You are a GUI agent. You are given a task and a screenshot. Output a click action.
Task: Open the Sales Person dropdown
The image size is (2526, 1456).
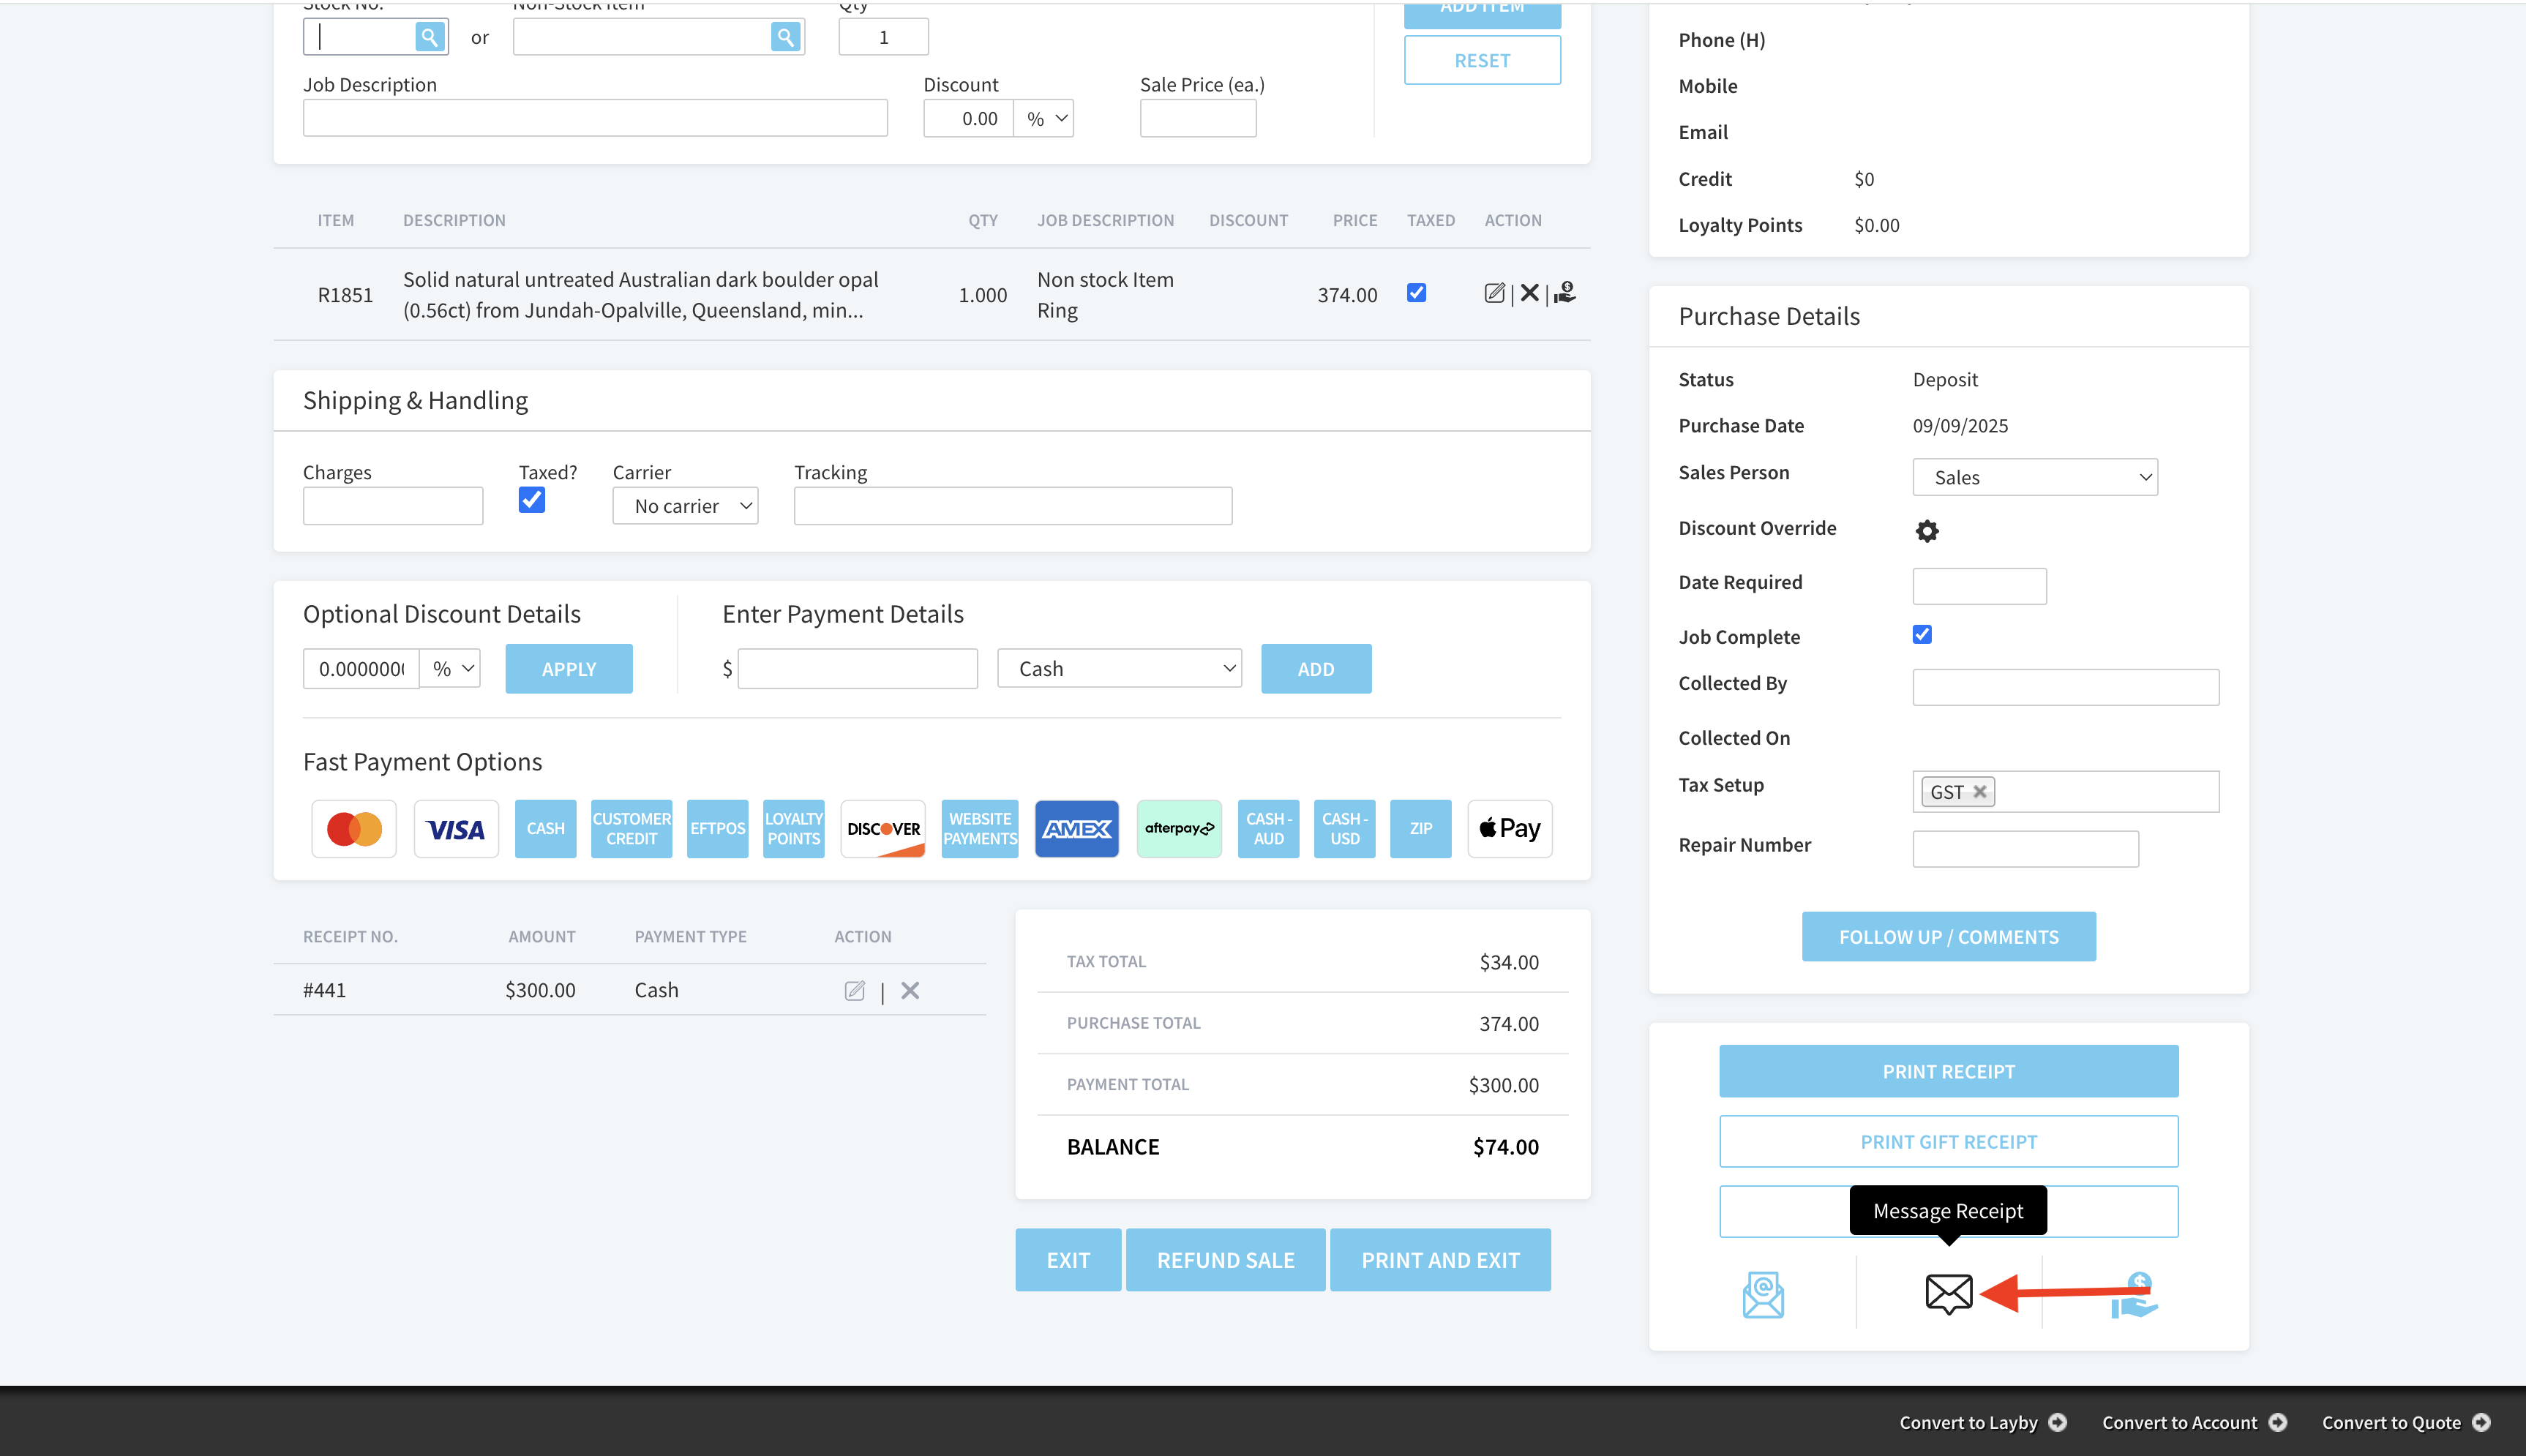click(x=2034, y=477)
